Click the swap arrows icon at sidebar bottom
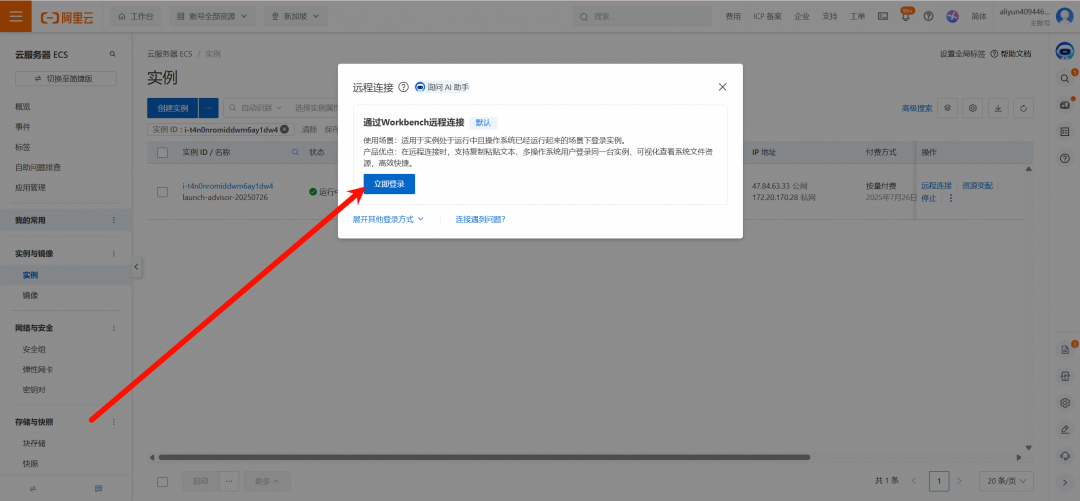The image size is (1080, 501). pos(32,489)
